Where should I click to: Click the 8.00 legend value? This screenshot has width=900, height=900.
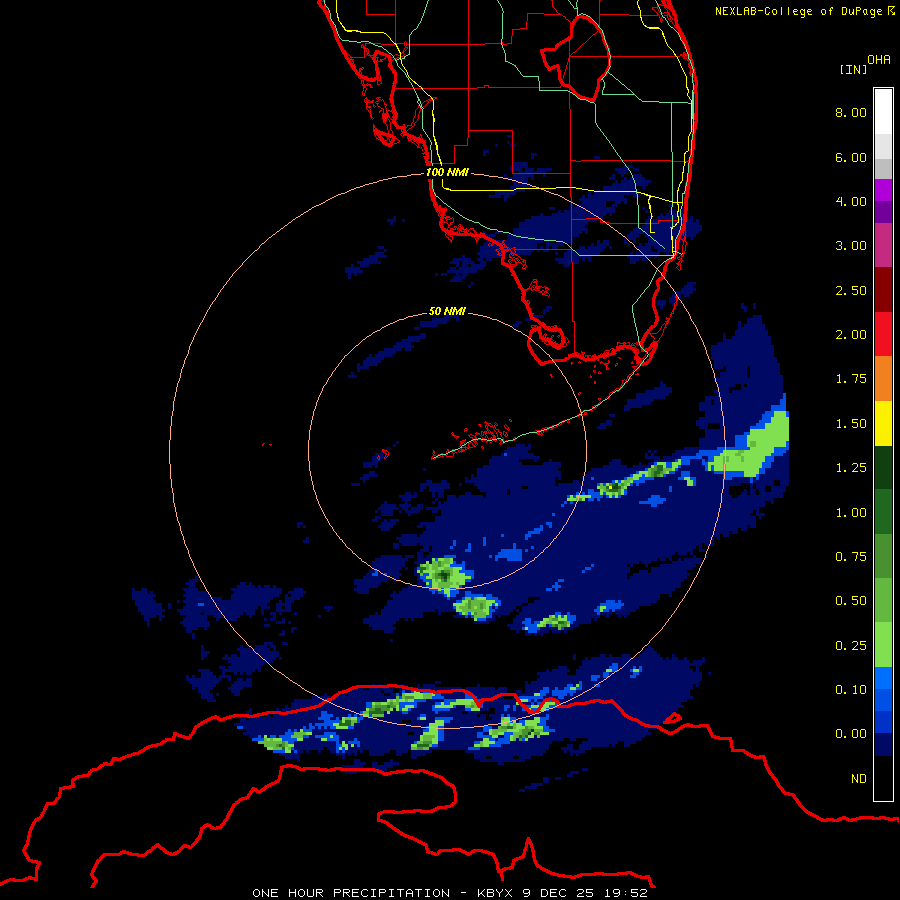click(851, 112)
